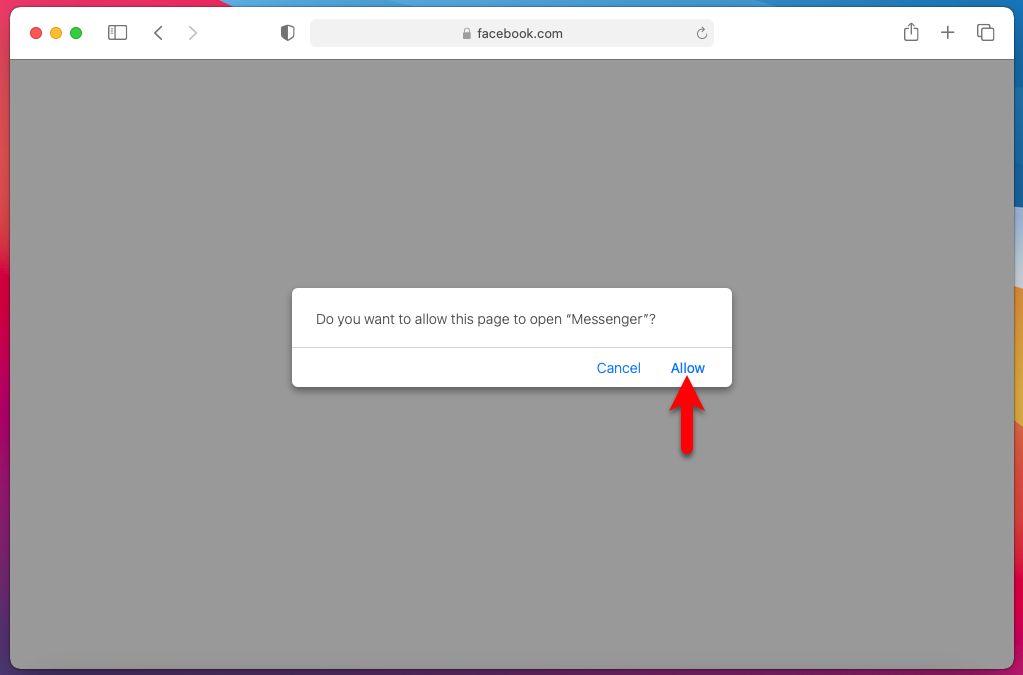Make the Safari window full screen with the green button
1023x675 pixels.
click(x=76, y=33)
